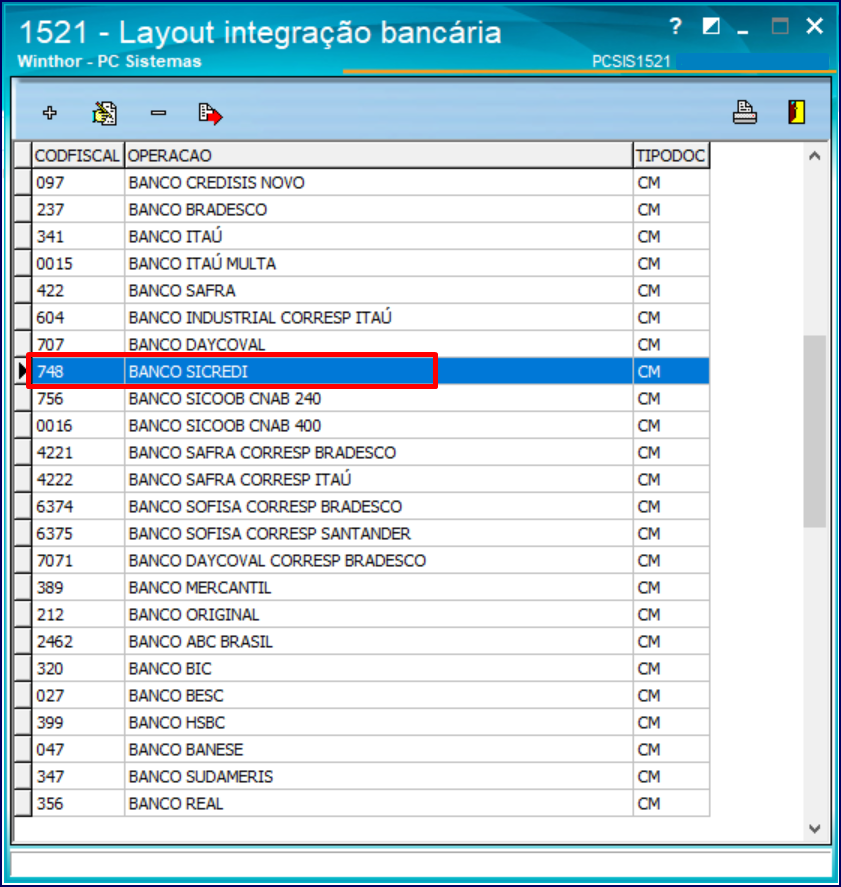841x887 pixels.
Task: Select the BANCO ORIGINAL row
Action: 370,614
